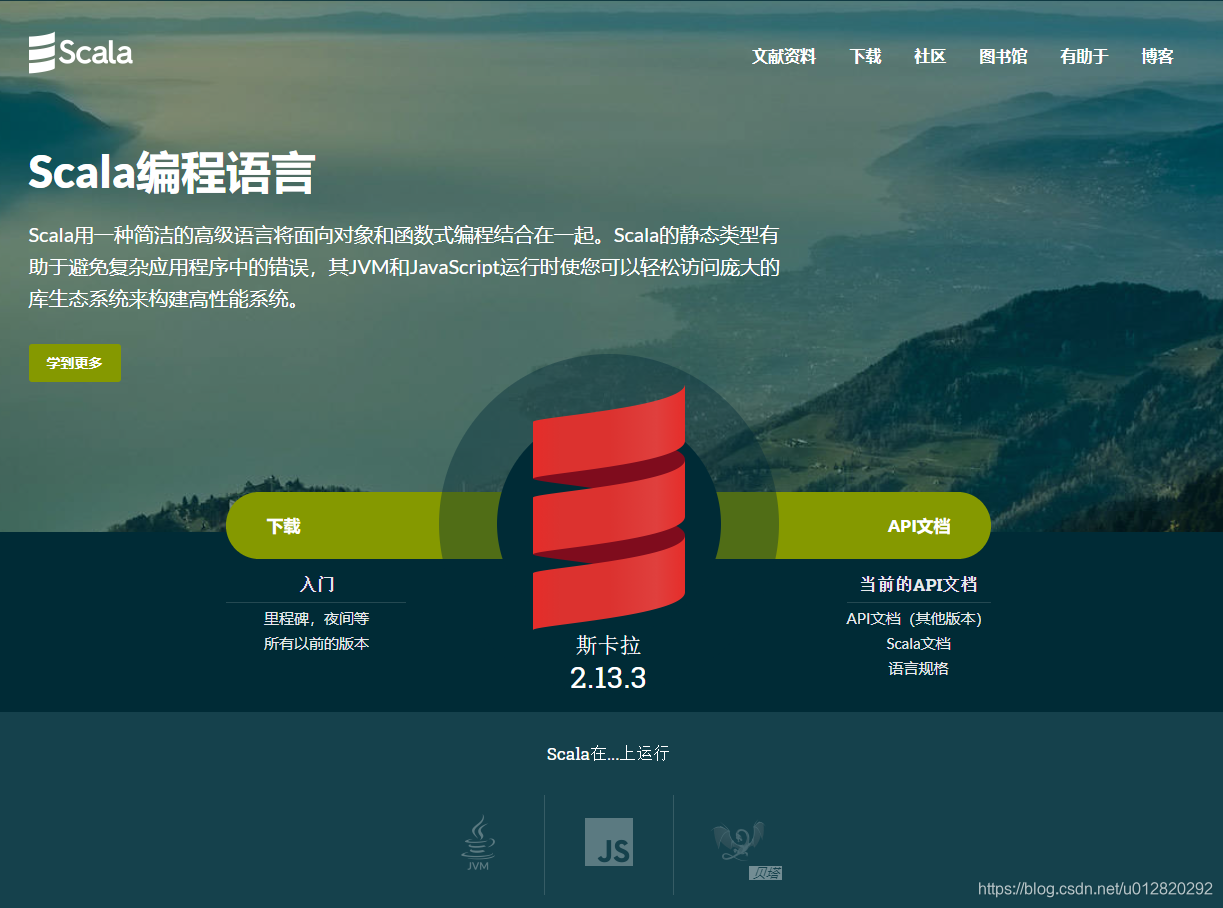This screenshot has height=908, width=1223.
Task: Click the 学到更多 button
Action: click(75, 363)
